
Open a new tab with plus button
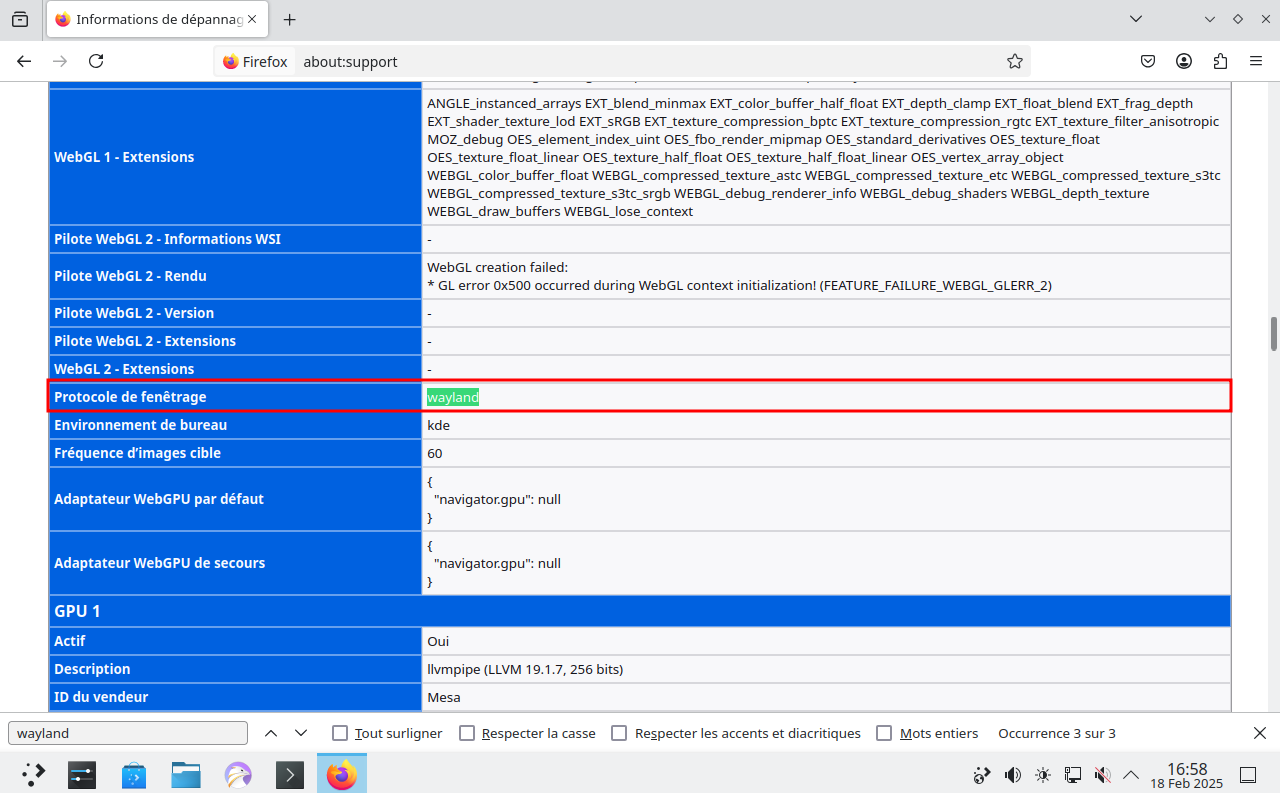[x=290, y=19]
